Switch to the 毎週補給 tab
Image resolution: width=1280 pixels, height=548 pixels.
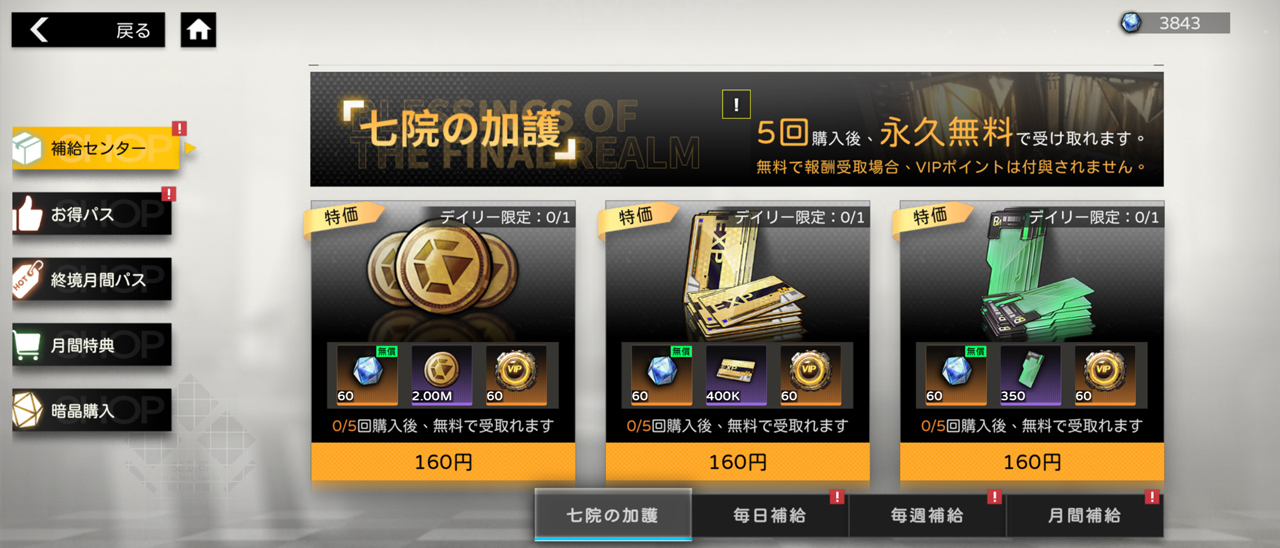tap(927, 516)
